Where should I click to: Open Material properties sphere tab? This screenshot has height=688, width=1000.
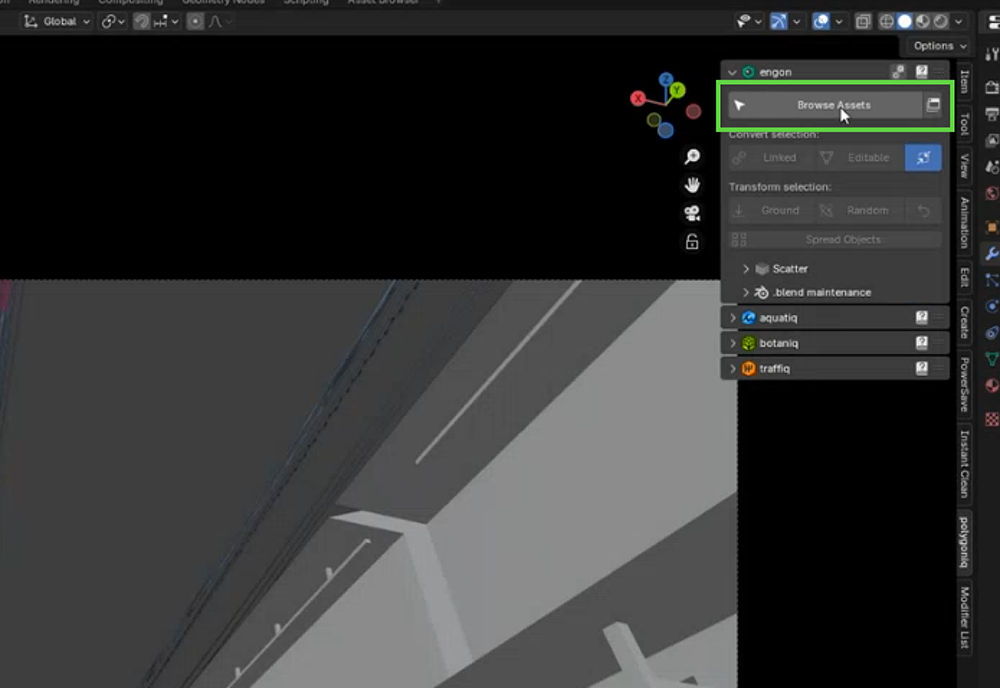[992, 386]
